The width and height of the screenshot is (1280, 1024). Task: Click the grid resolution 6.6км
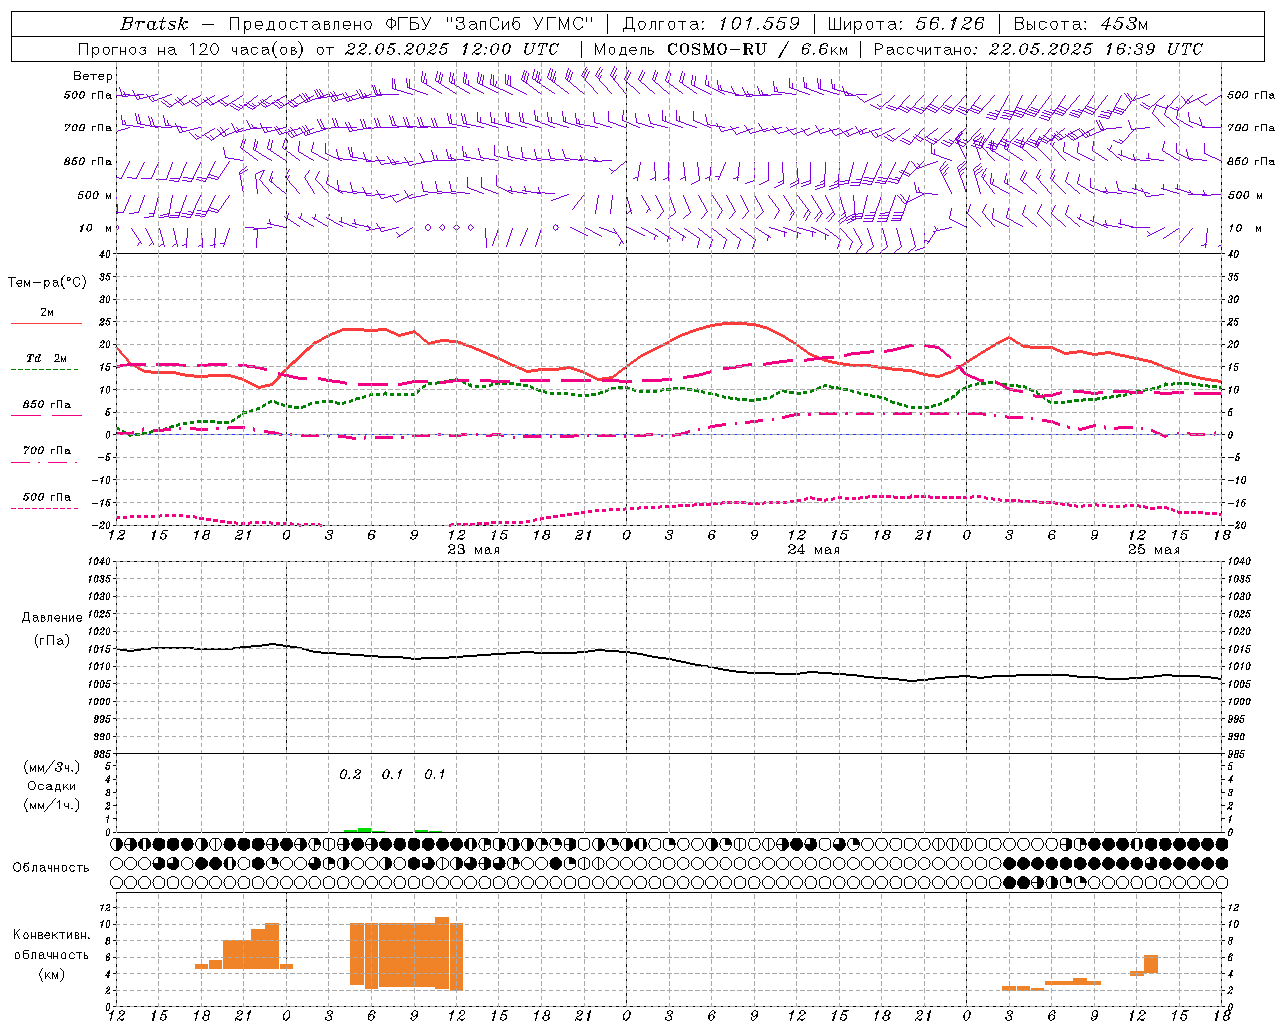825,49
